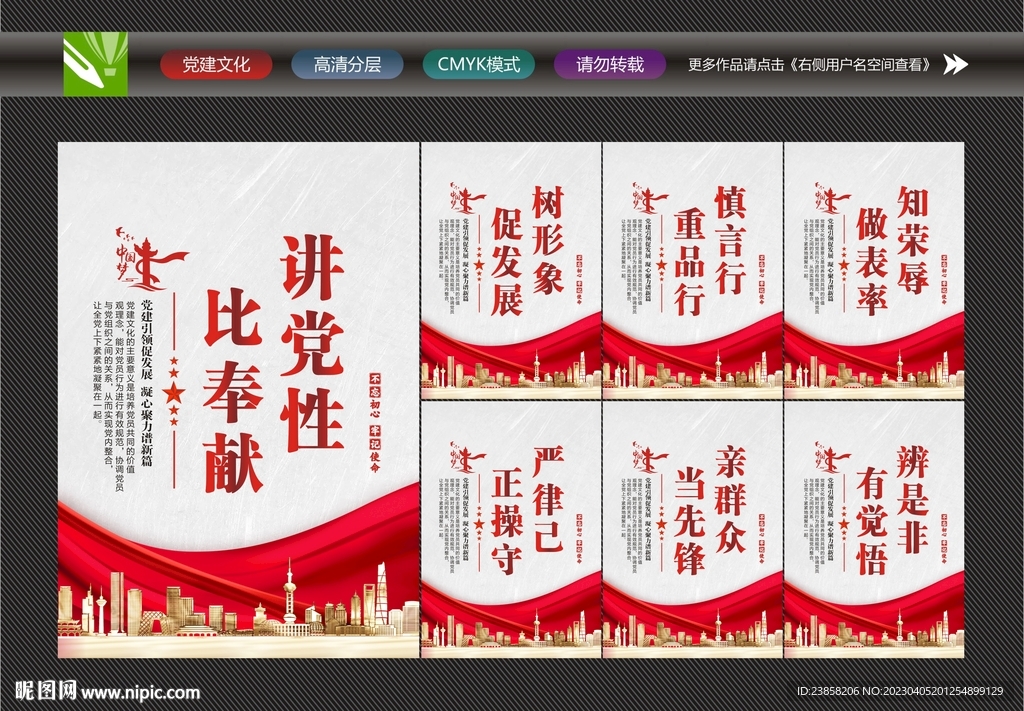Click the green CorelDRAW balloon logo

[95, 64]
